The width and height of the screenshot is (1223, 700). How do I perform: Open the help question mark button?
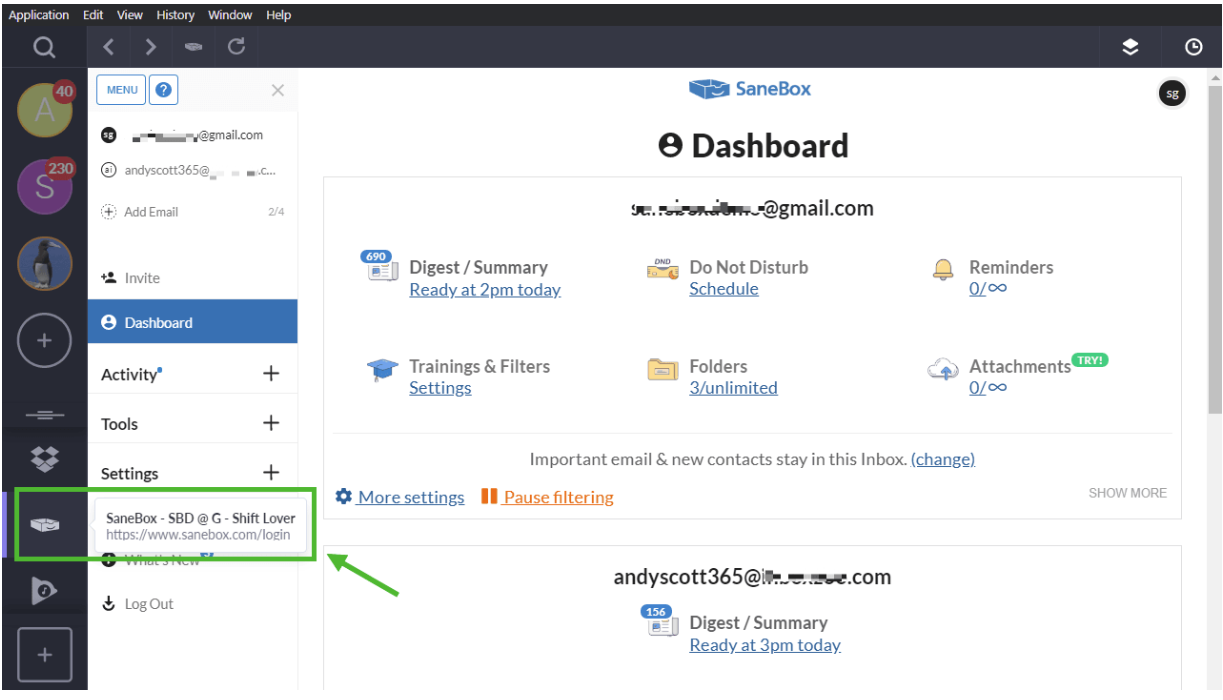click(x=163, y=90)
